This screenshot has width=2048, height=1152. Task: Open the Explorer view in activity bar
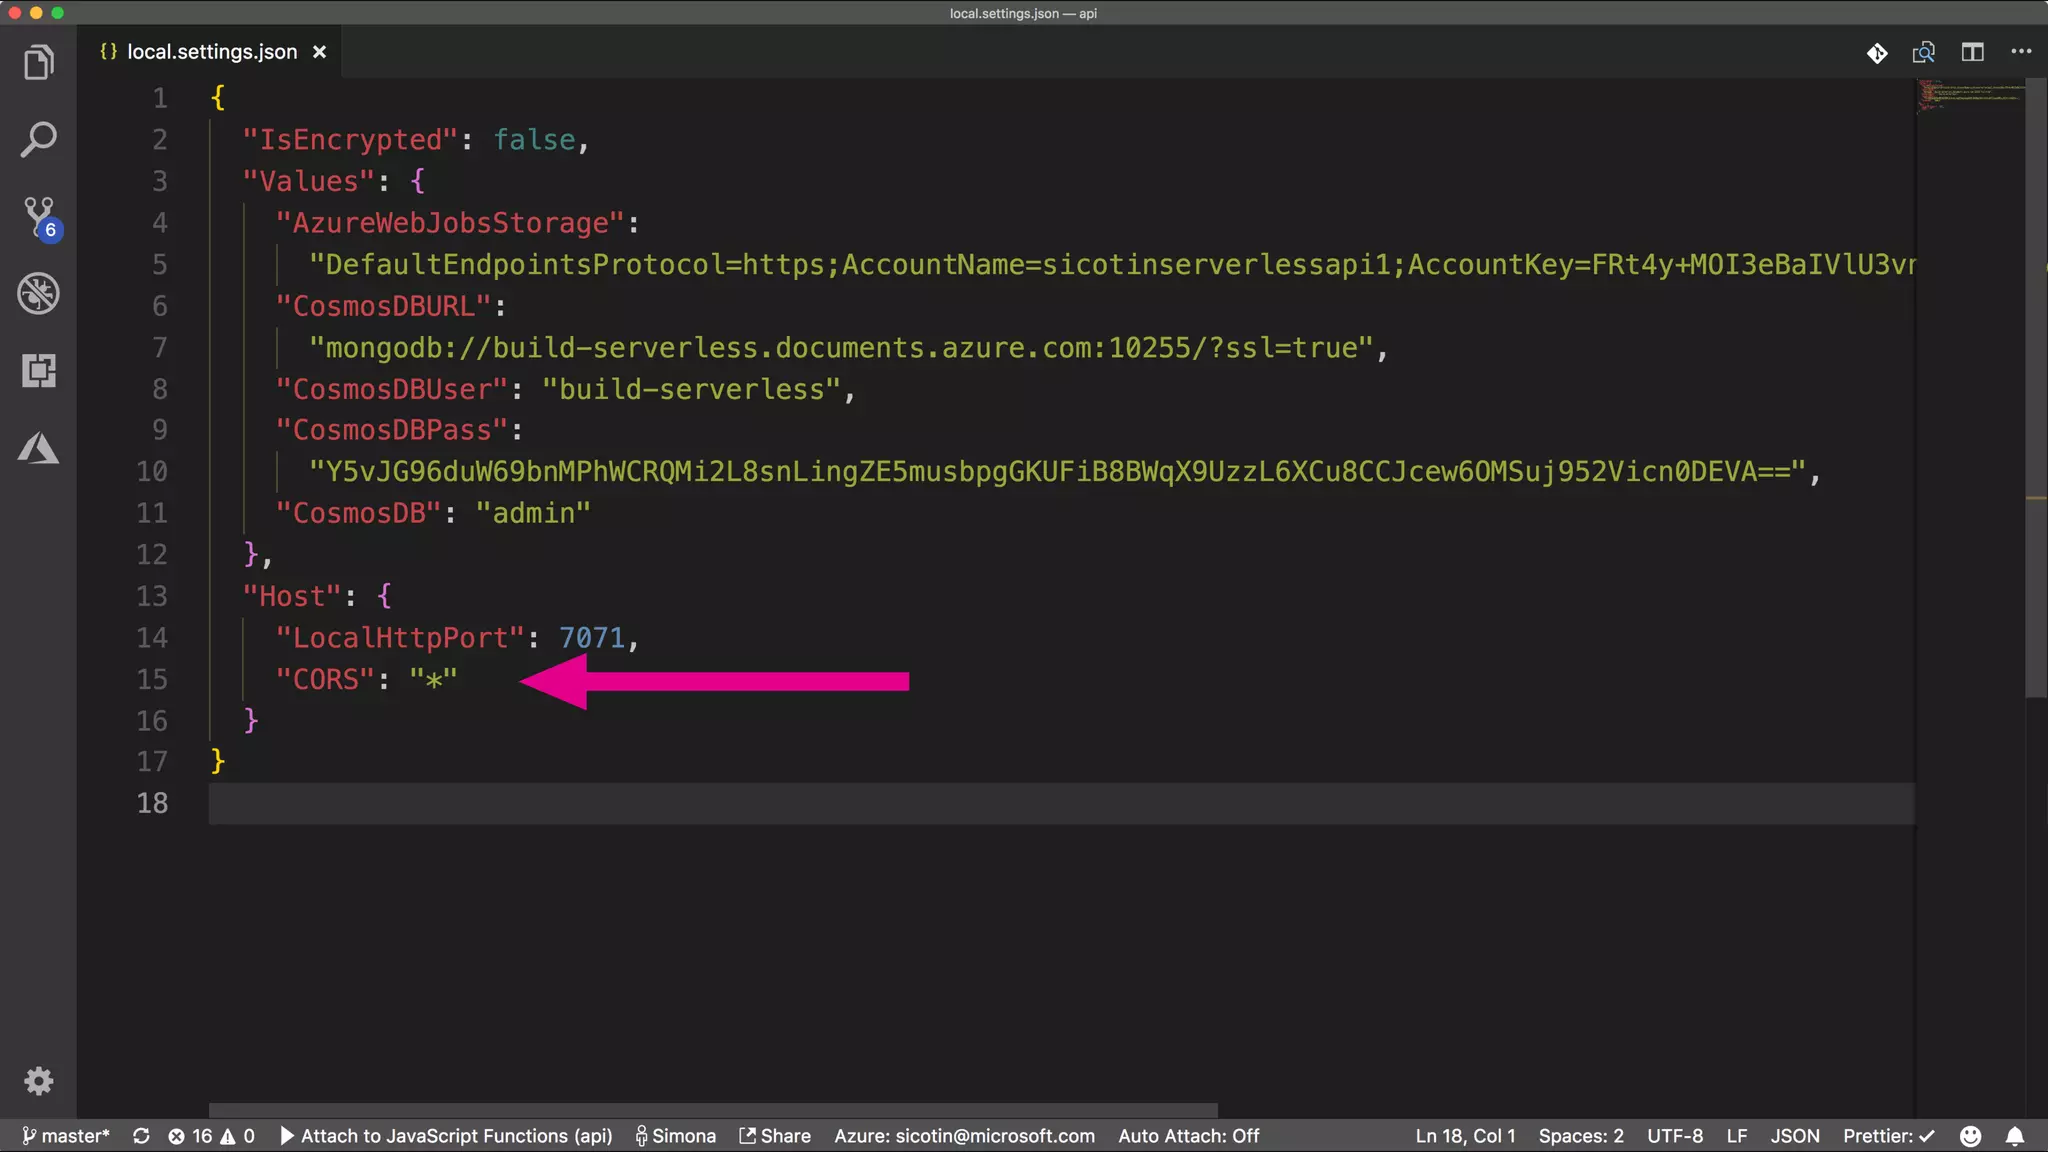[x=38, y=62]
